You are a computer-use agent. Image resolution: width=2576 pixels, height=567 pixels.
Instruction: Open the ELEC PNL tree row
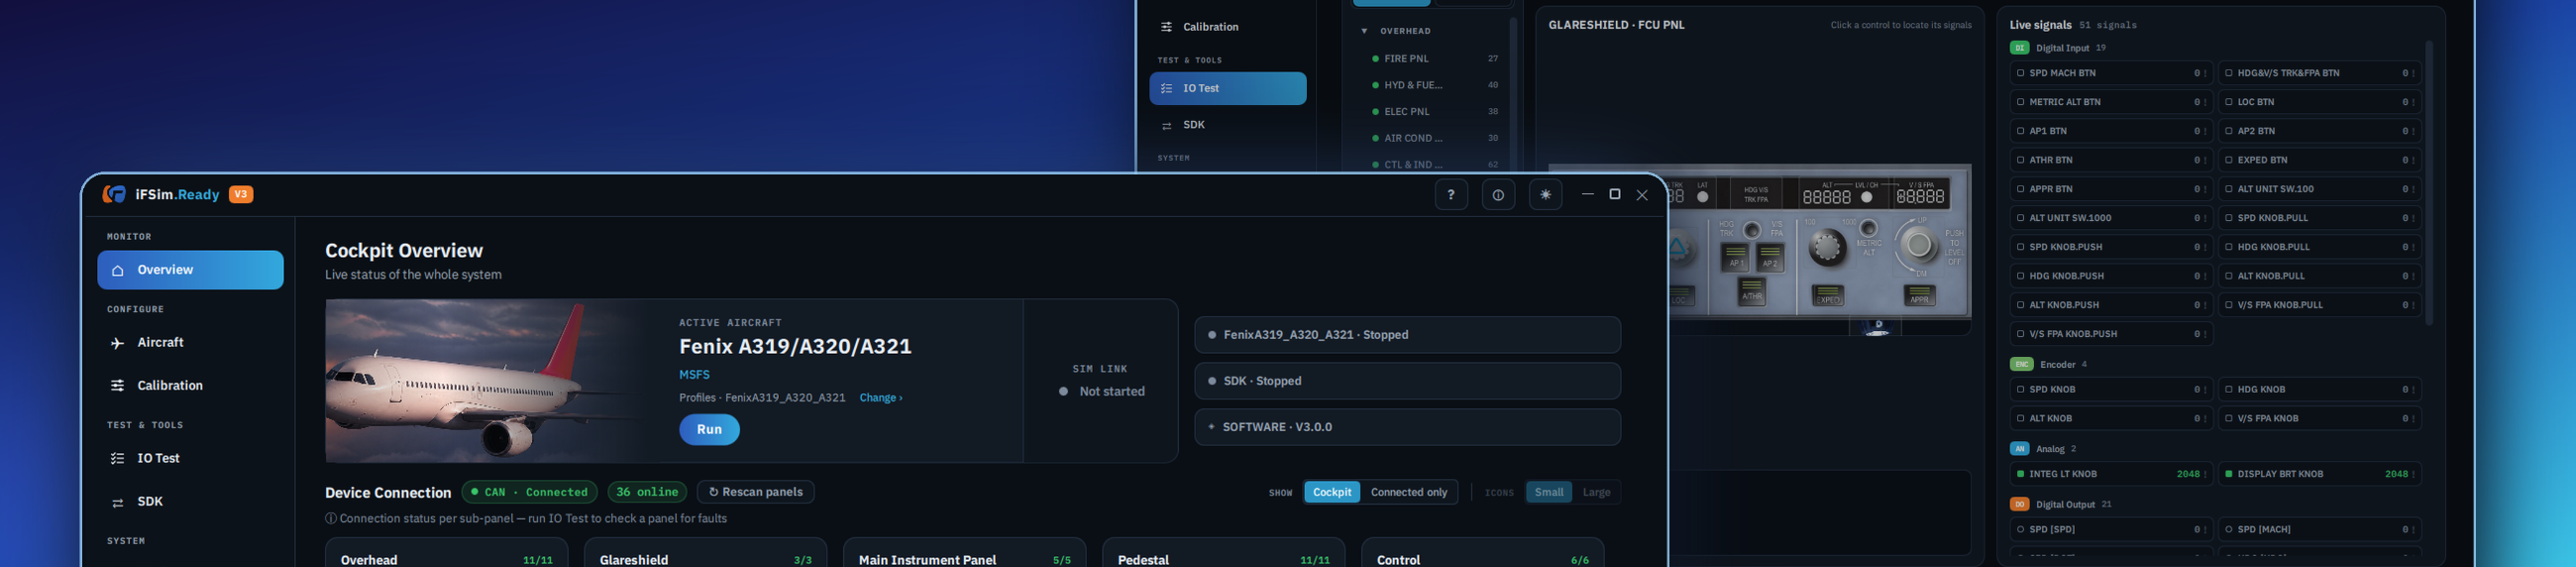click(x=1435, y=112)
